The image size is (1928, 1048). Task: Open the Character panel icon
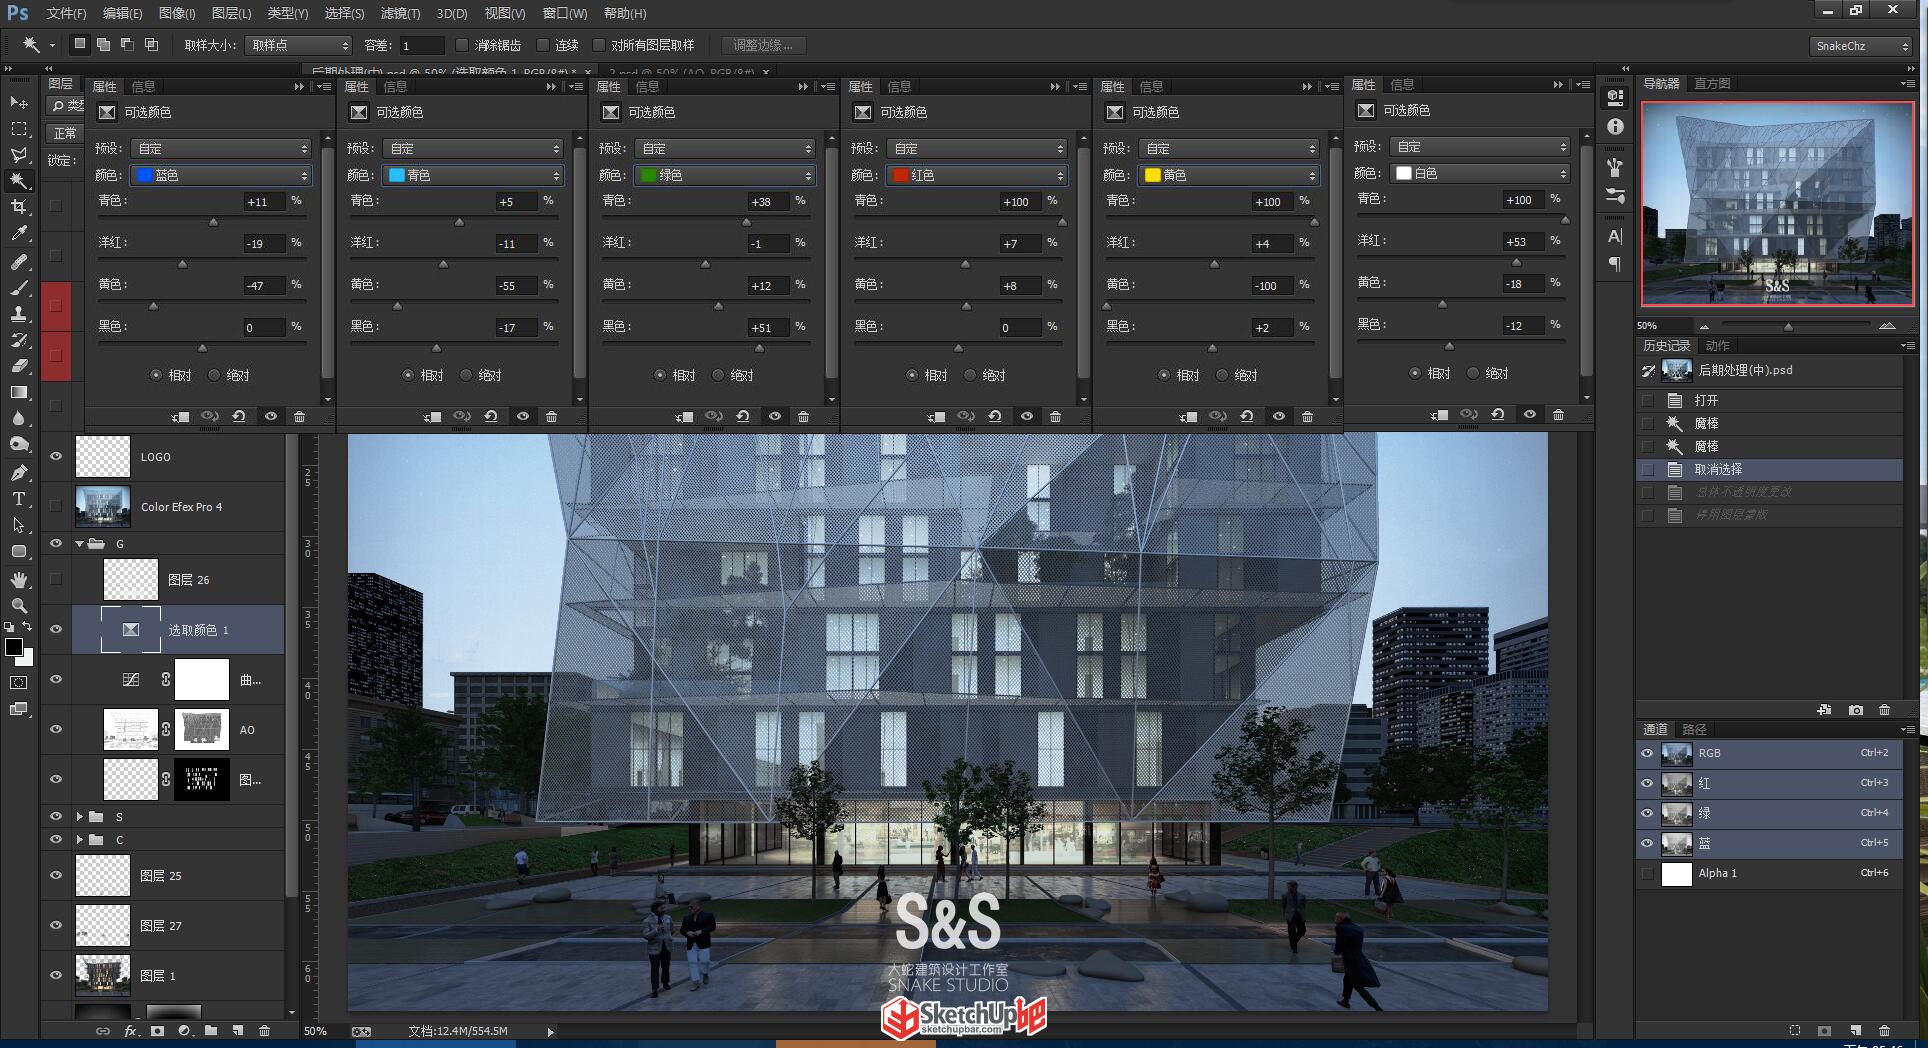[x=1615, y=236]
